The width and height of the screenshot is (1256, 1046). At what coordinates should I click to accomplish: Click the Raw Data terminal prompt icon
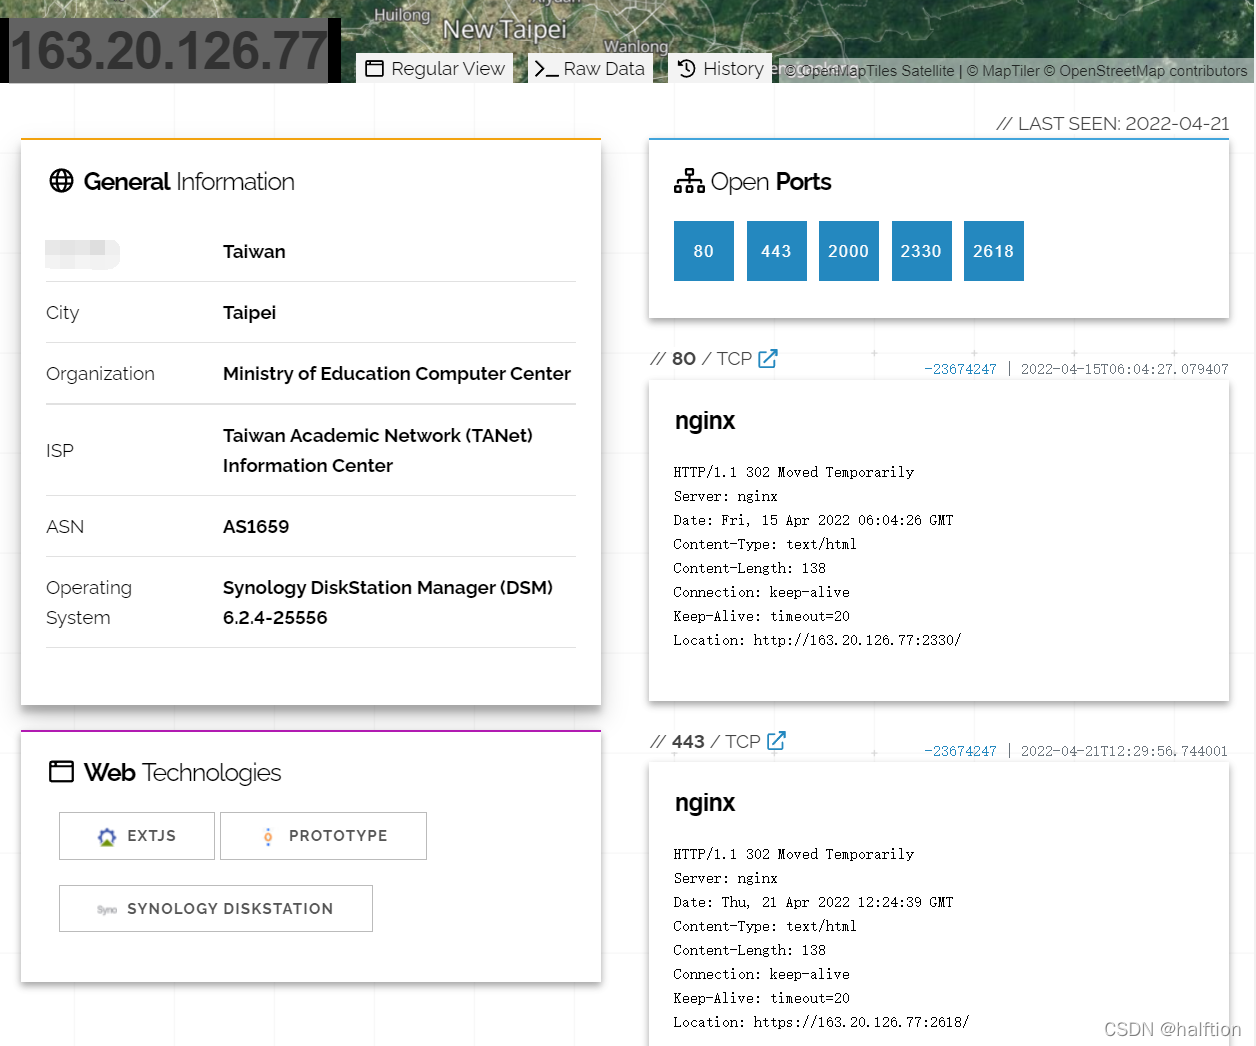tap(546, 69)
